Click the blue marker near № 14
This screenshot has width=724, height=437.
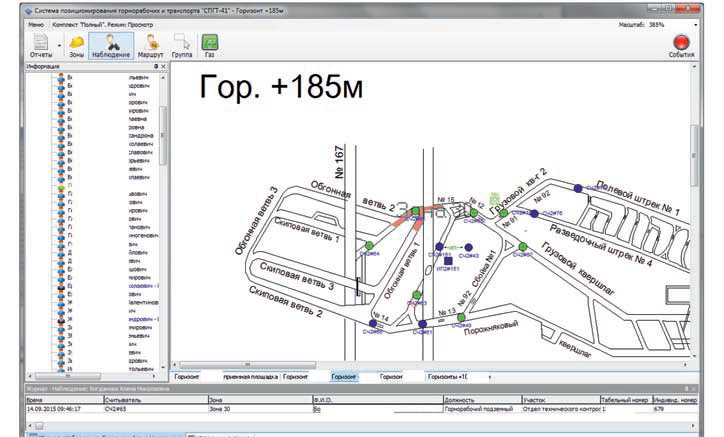pos(373,324)
